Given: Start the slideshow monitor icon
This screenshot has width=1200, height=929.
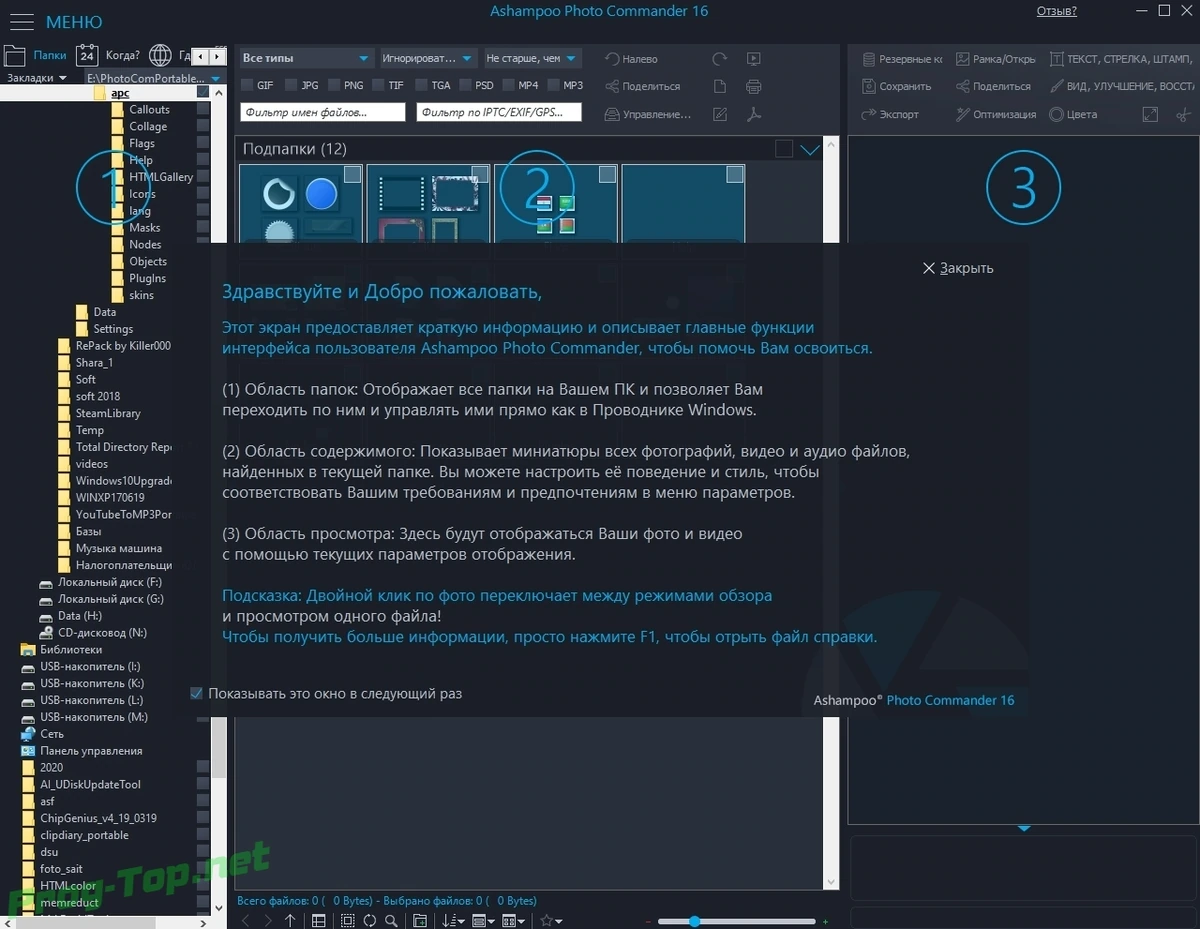Looking at the screenshot, I should [754, 59].
